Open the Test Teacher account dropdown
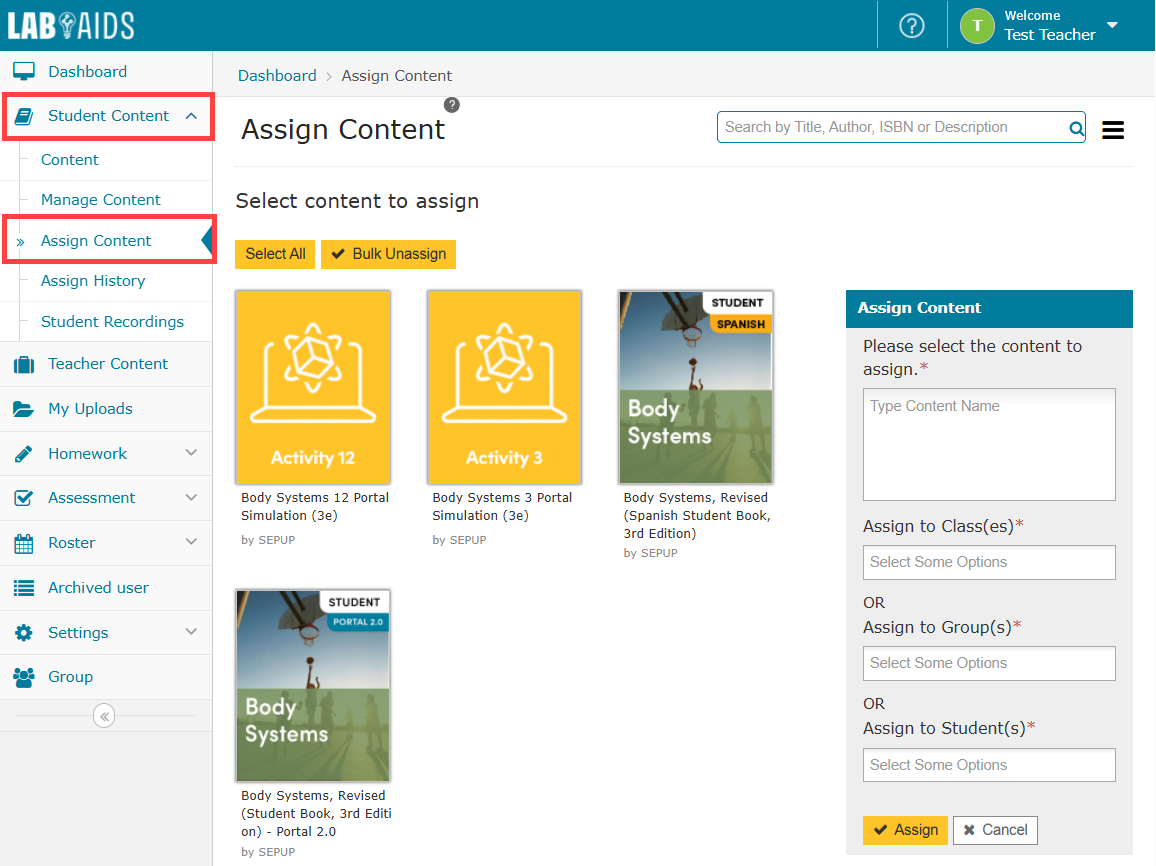 point(1112,26)
